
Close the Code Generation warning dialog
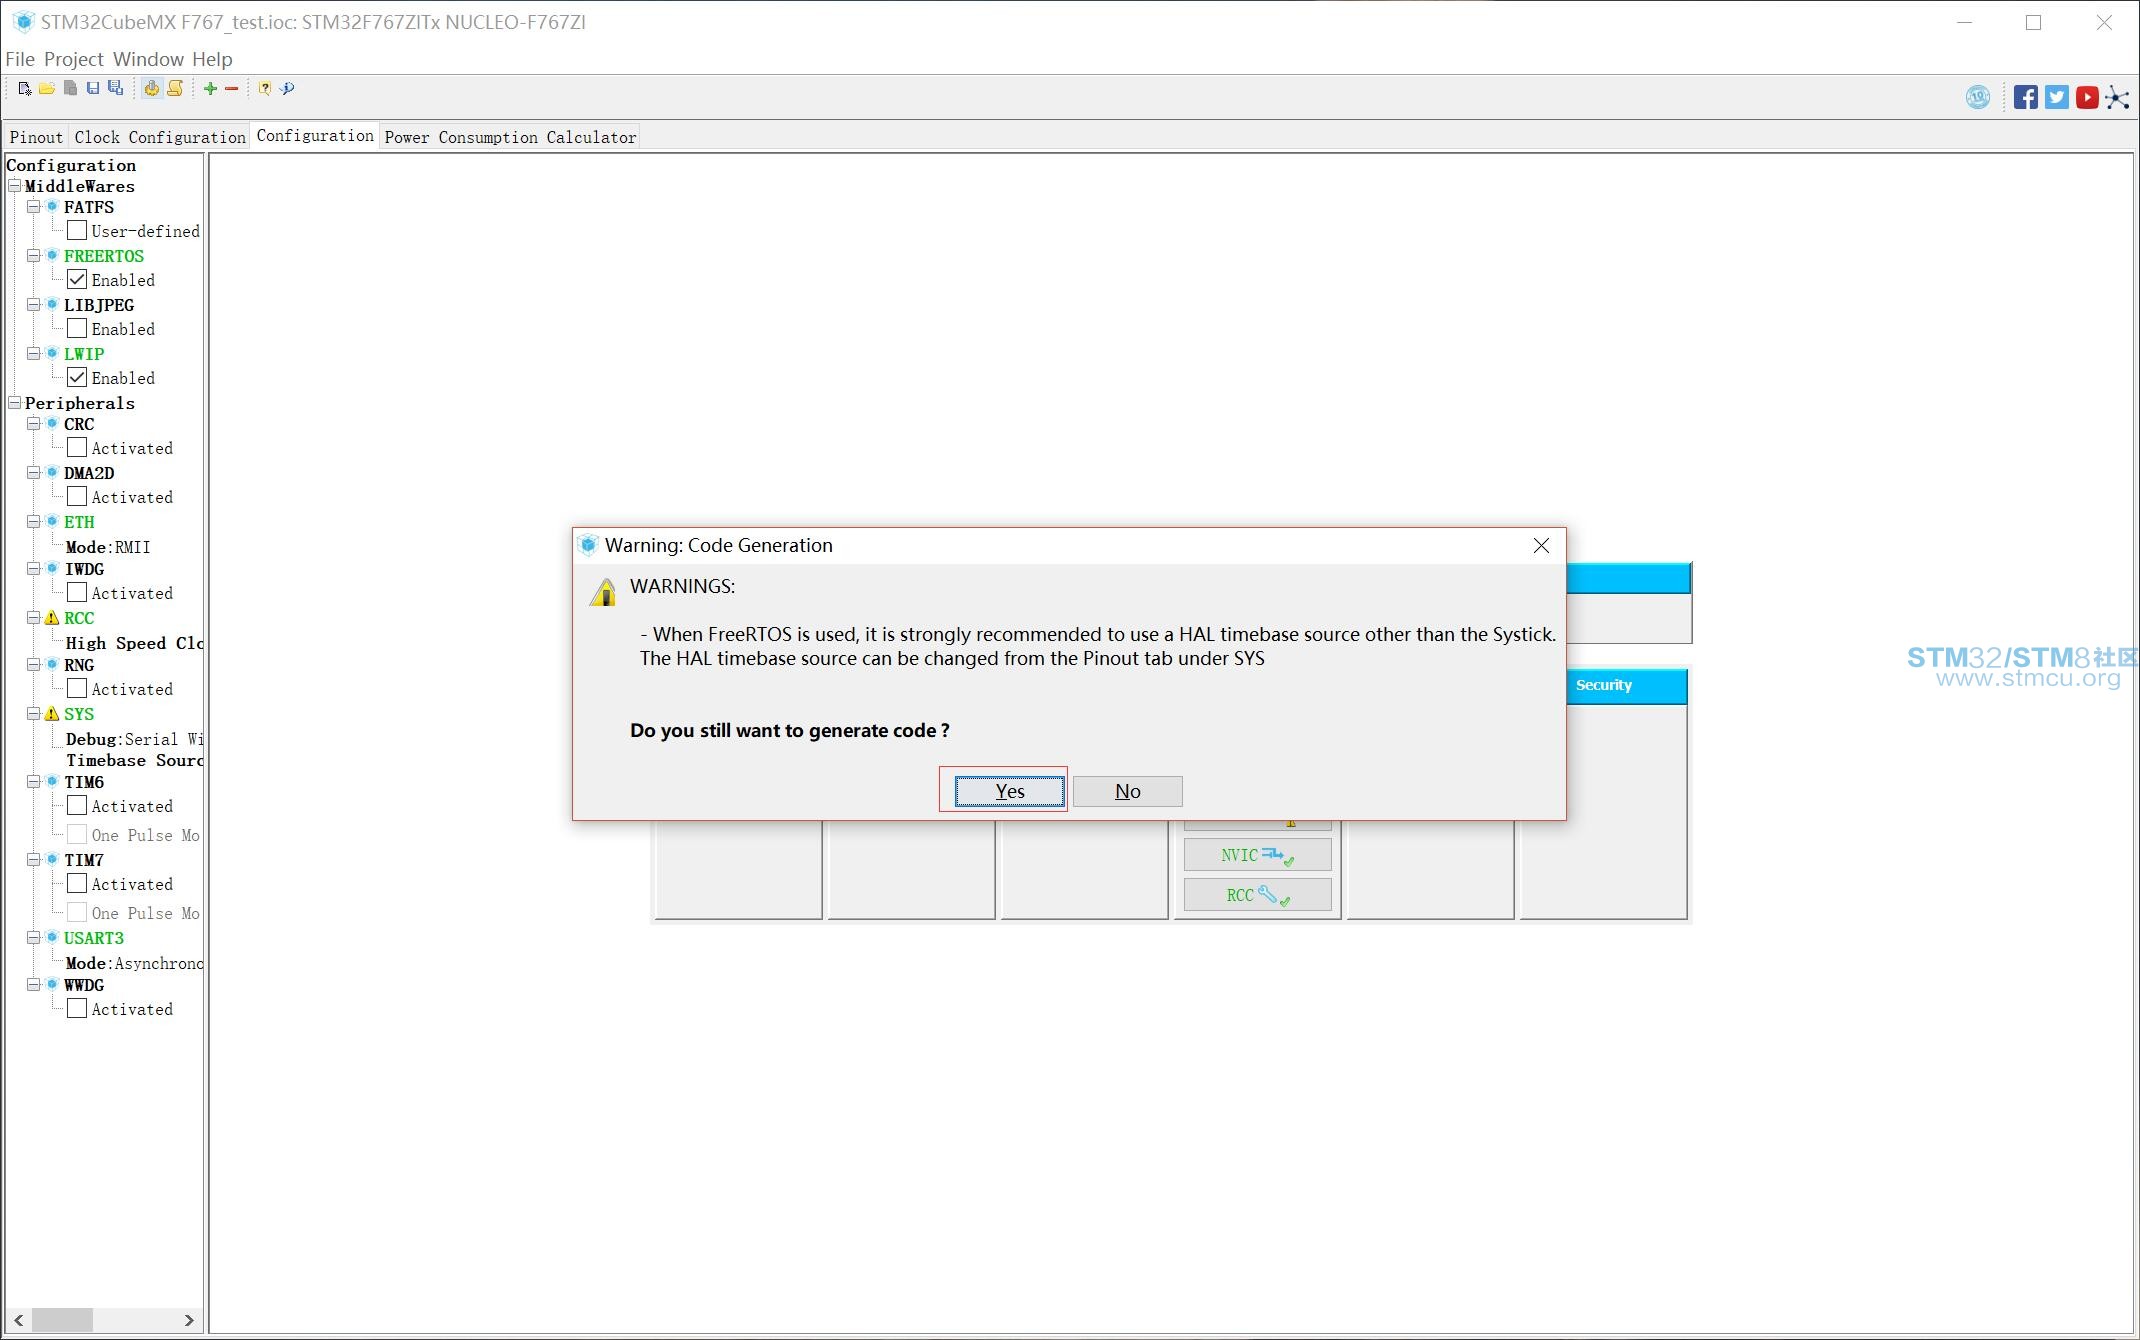[1541, 545]
